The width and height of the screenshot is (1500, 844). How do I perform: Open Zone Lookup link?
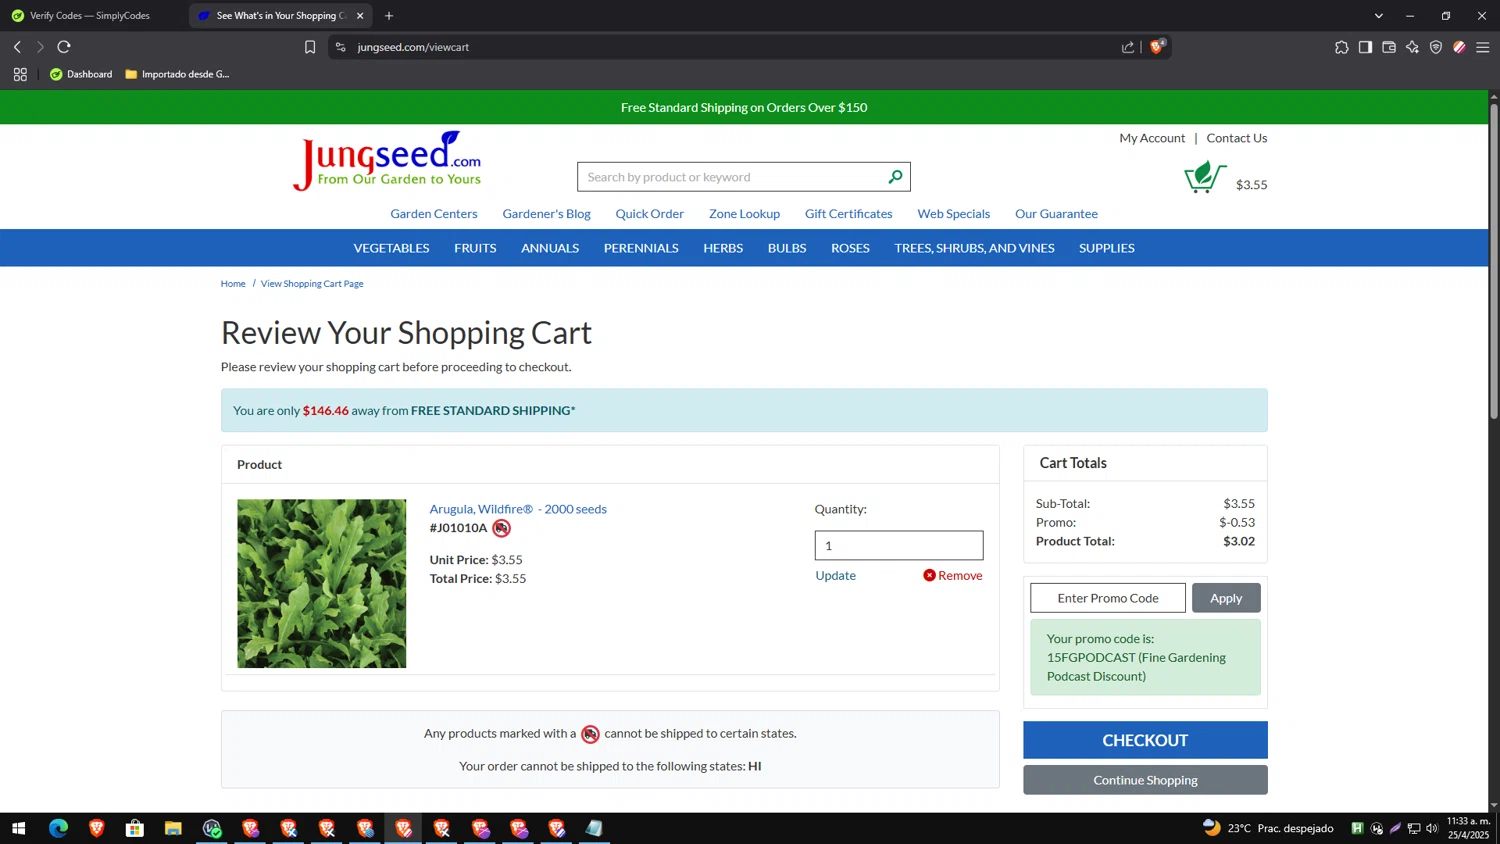coord(744,214)
